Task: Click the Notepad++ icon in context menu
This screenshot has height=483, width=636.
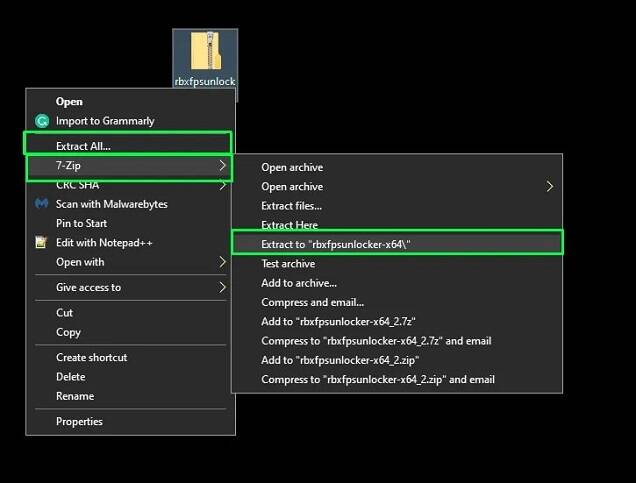Action: click(x=41, y=242)
